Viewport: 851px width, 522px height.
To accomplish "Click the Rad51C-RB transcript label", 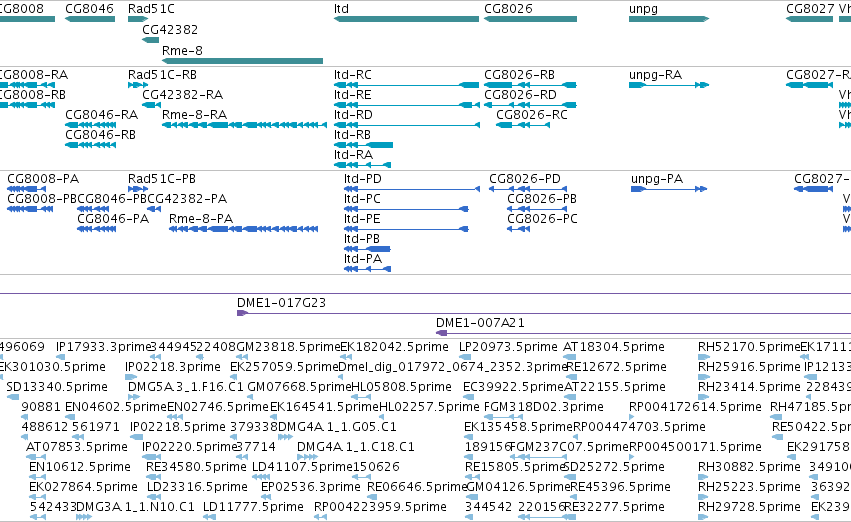I will pos(162,75).
